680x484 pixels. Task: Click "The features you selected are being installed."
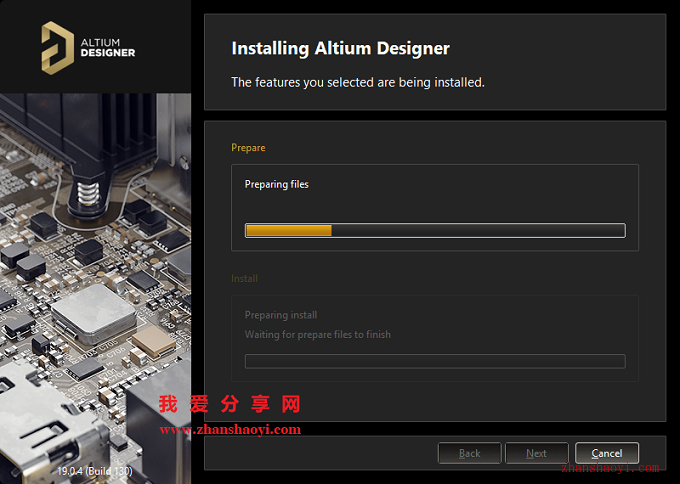(x=358, y=82)
